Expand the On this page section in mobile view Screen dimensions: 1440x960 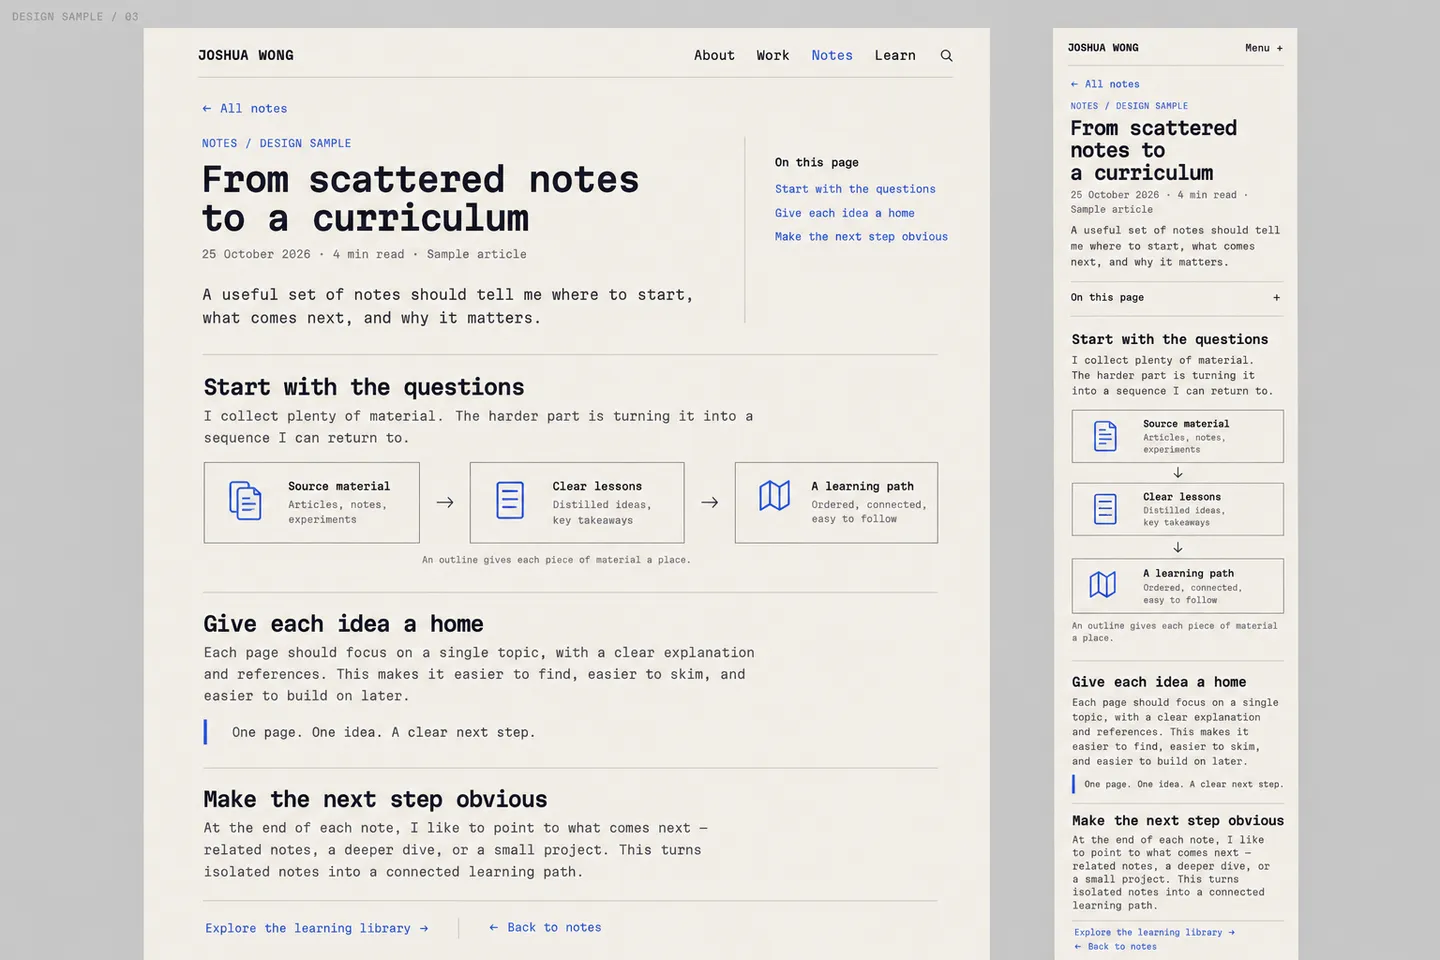[1177, 297]
